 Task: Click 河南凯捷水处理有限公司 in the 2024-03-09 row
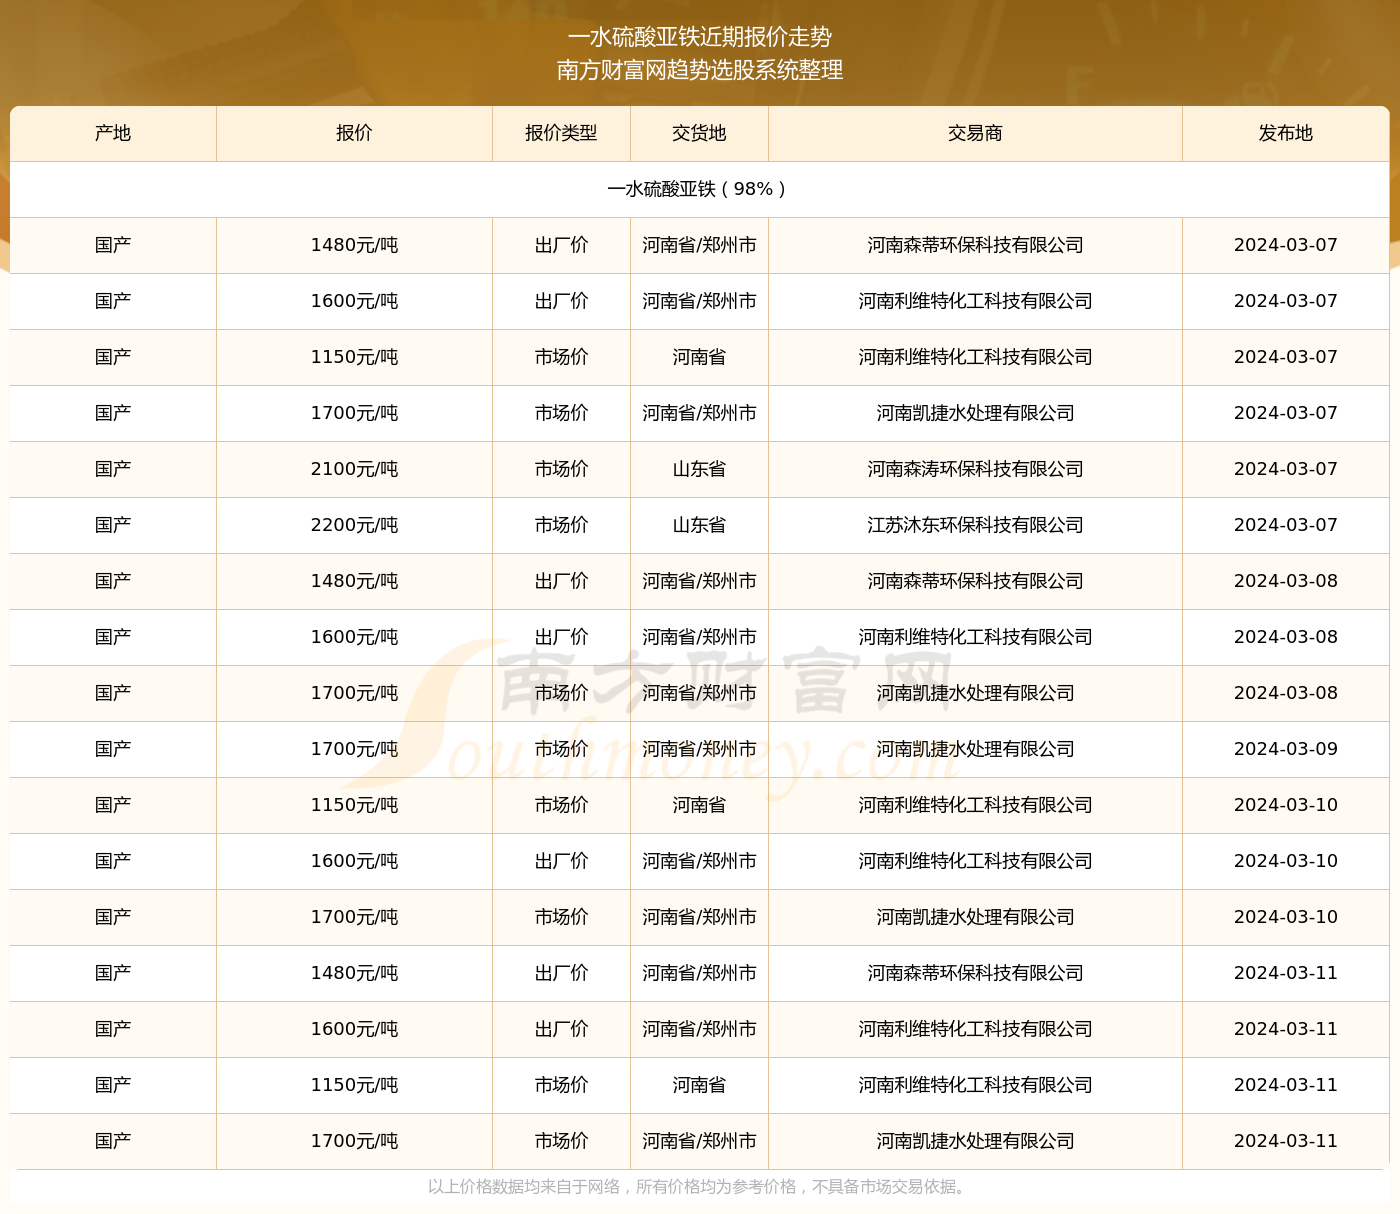pos(975,749)
